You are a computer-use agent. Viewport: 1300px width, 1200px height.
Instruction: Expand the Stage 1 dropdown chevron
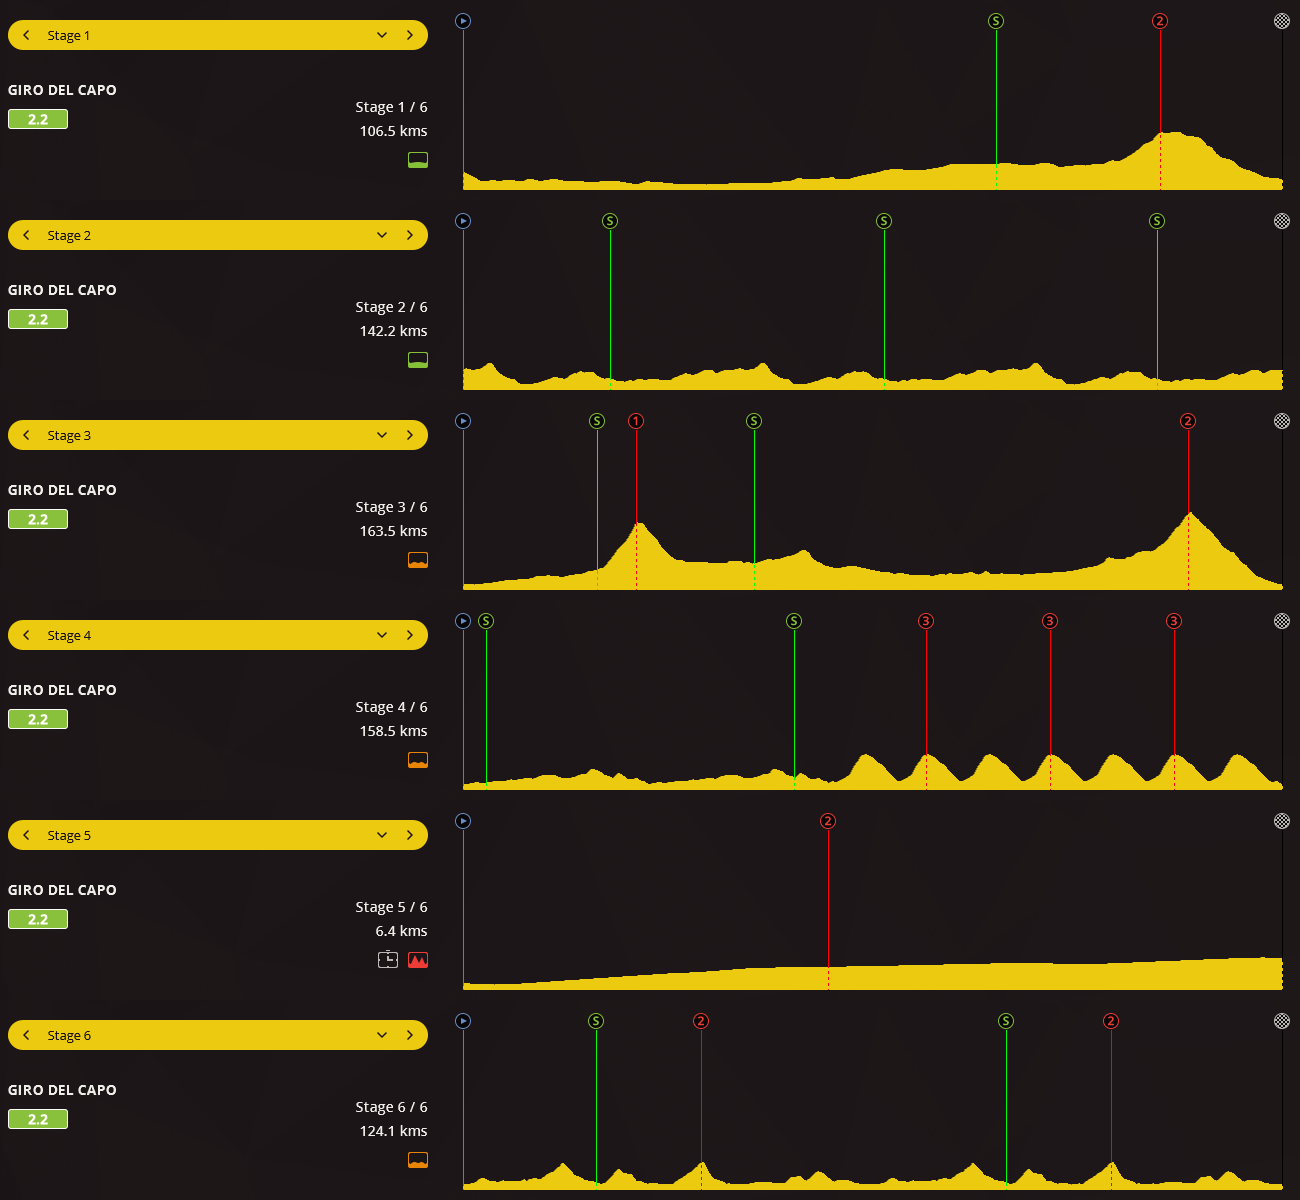pyautogui.click(x=382, y=35)
